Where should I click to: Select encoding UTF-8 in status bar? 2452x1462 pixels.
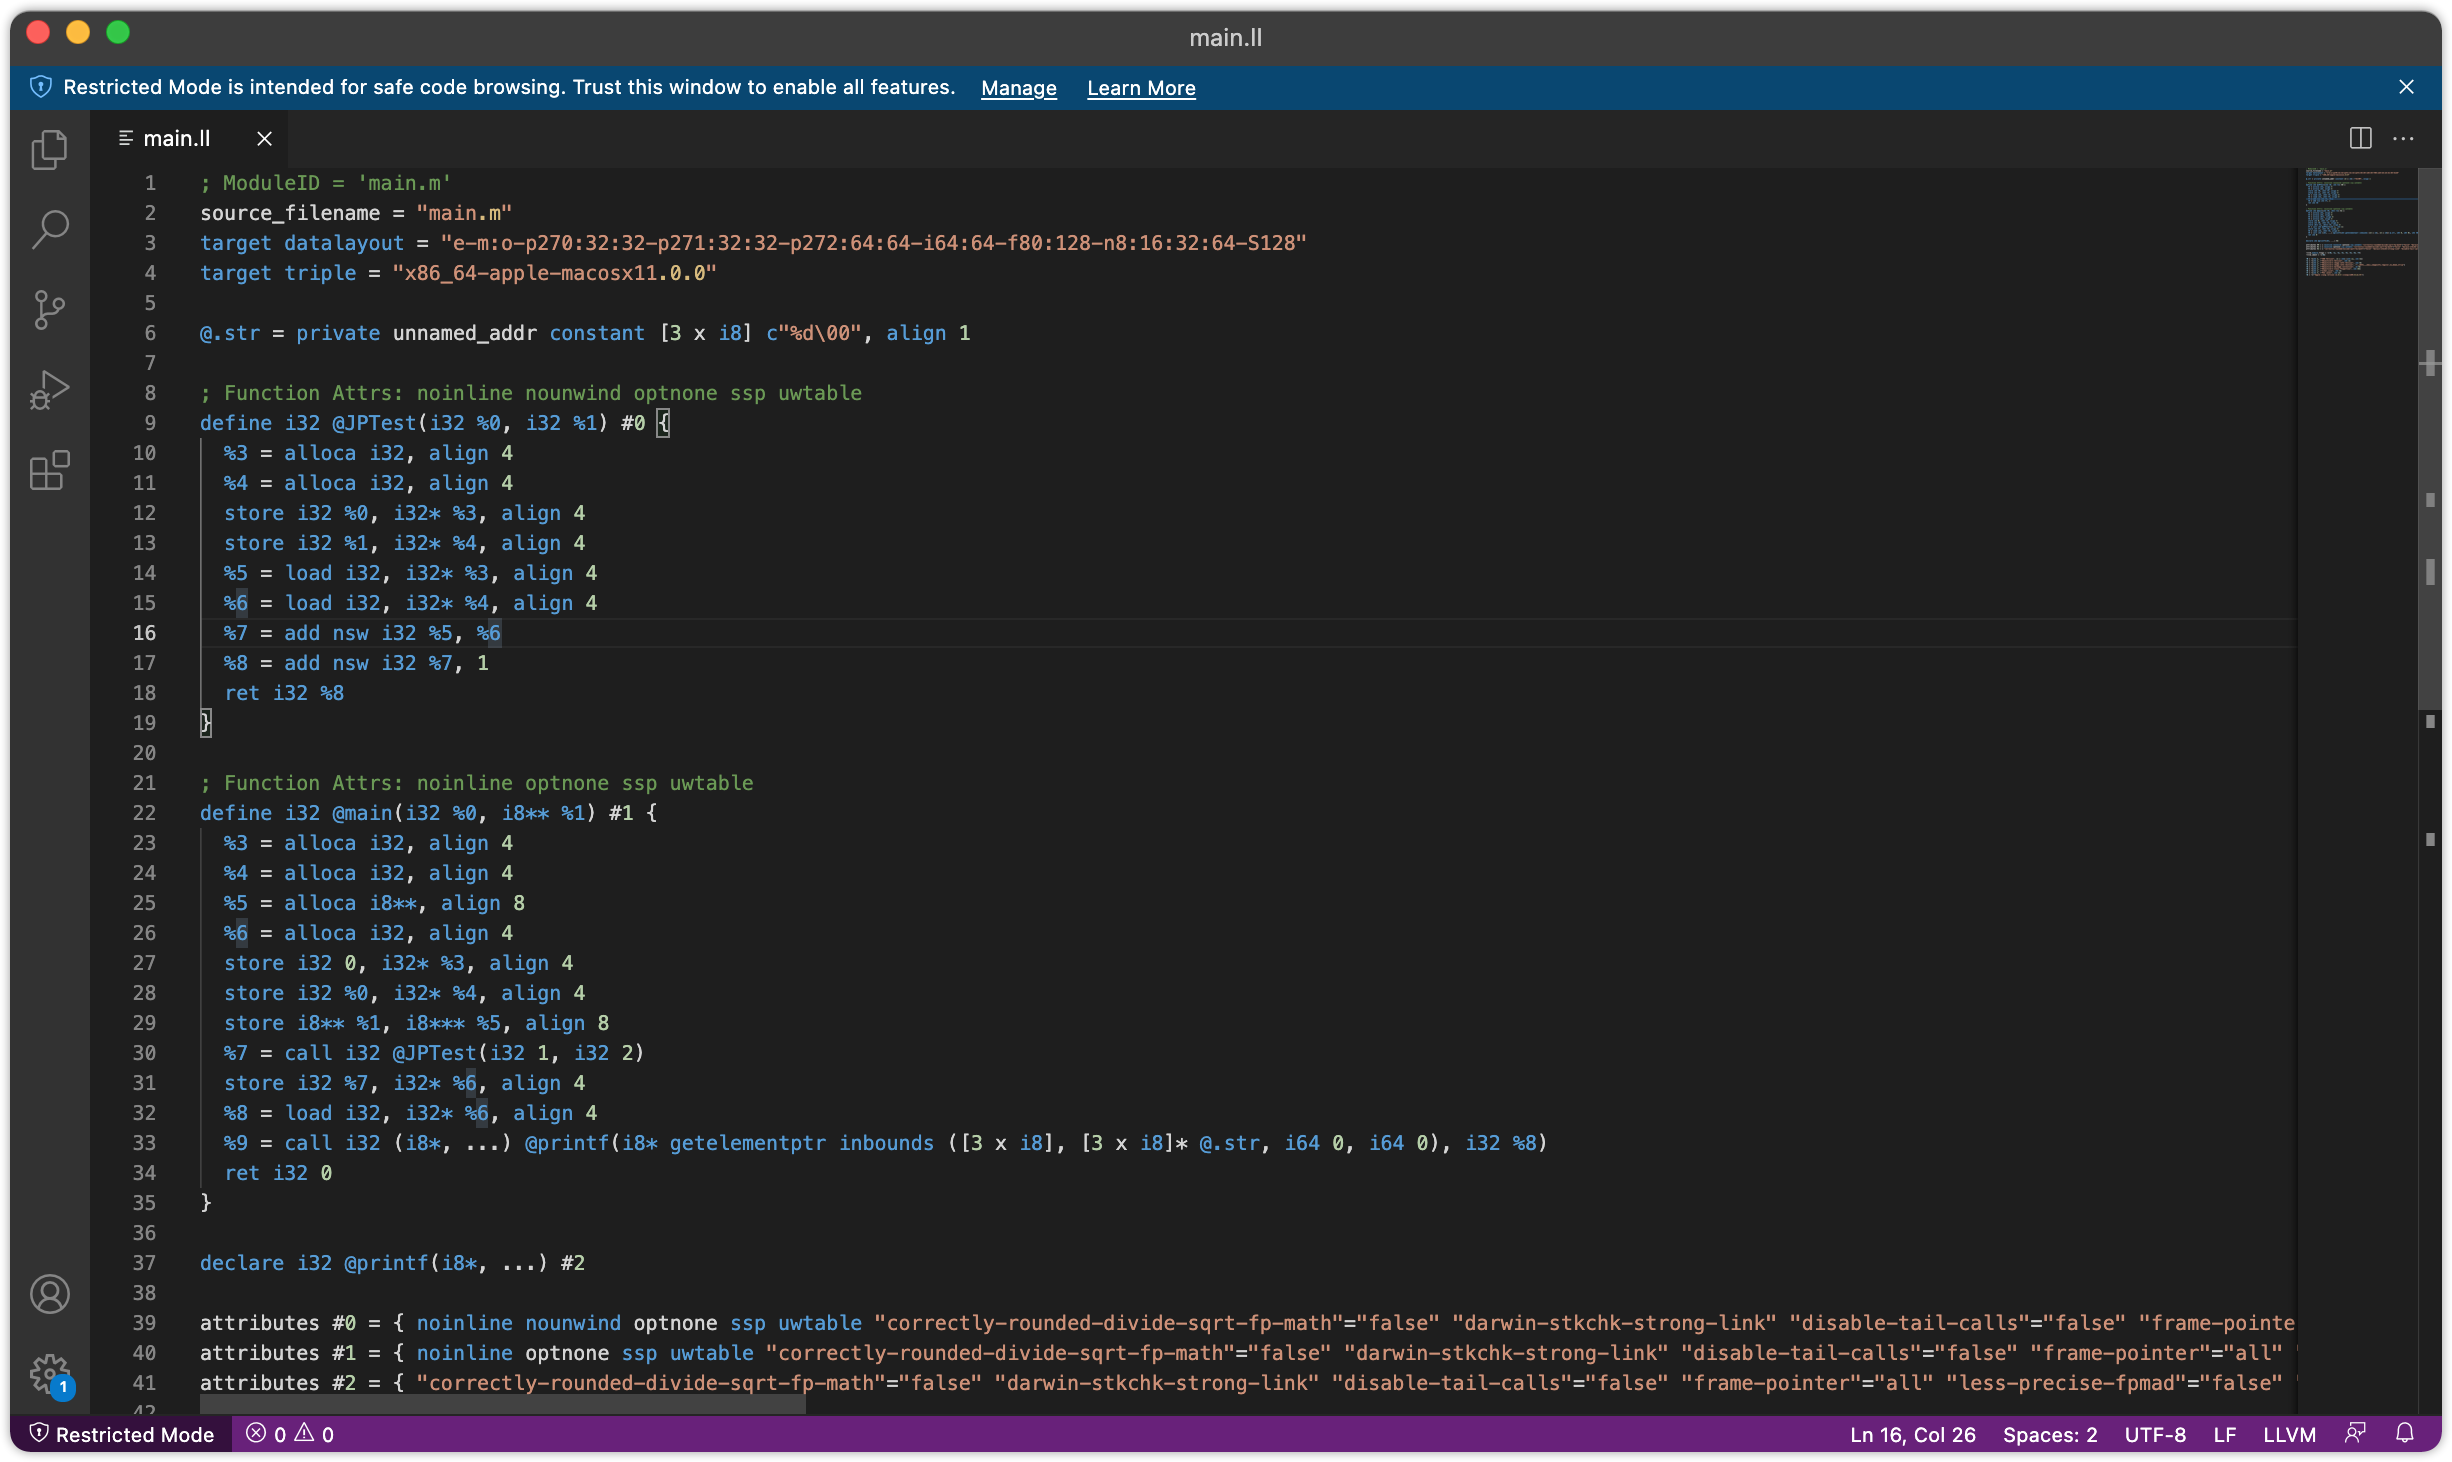(2155, 1434)
